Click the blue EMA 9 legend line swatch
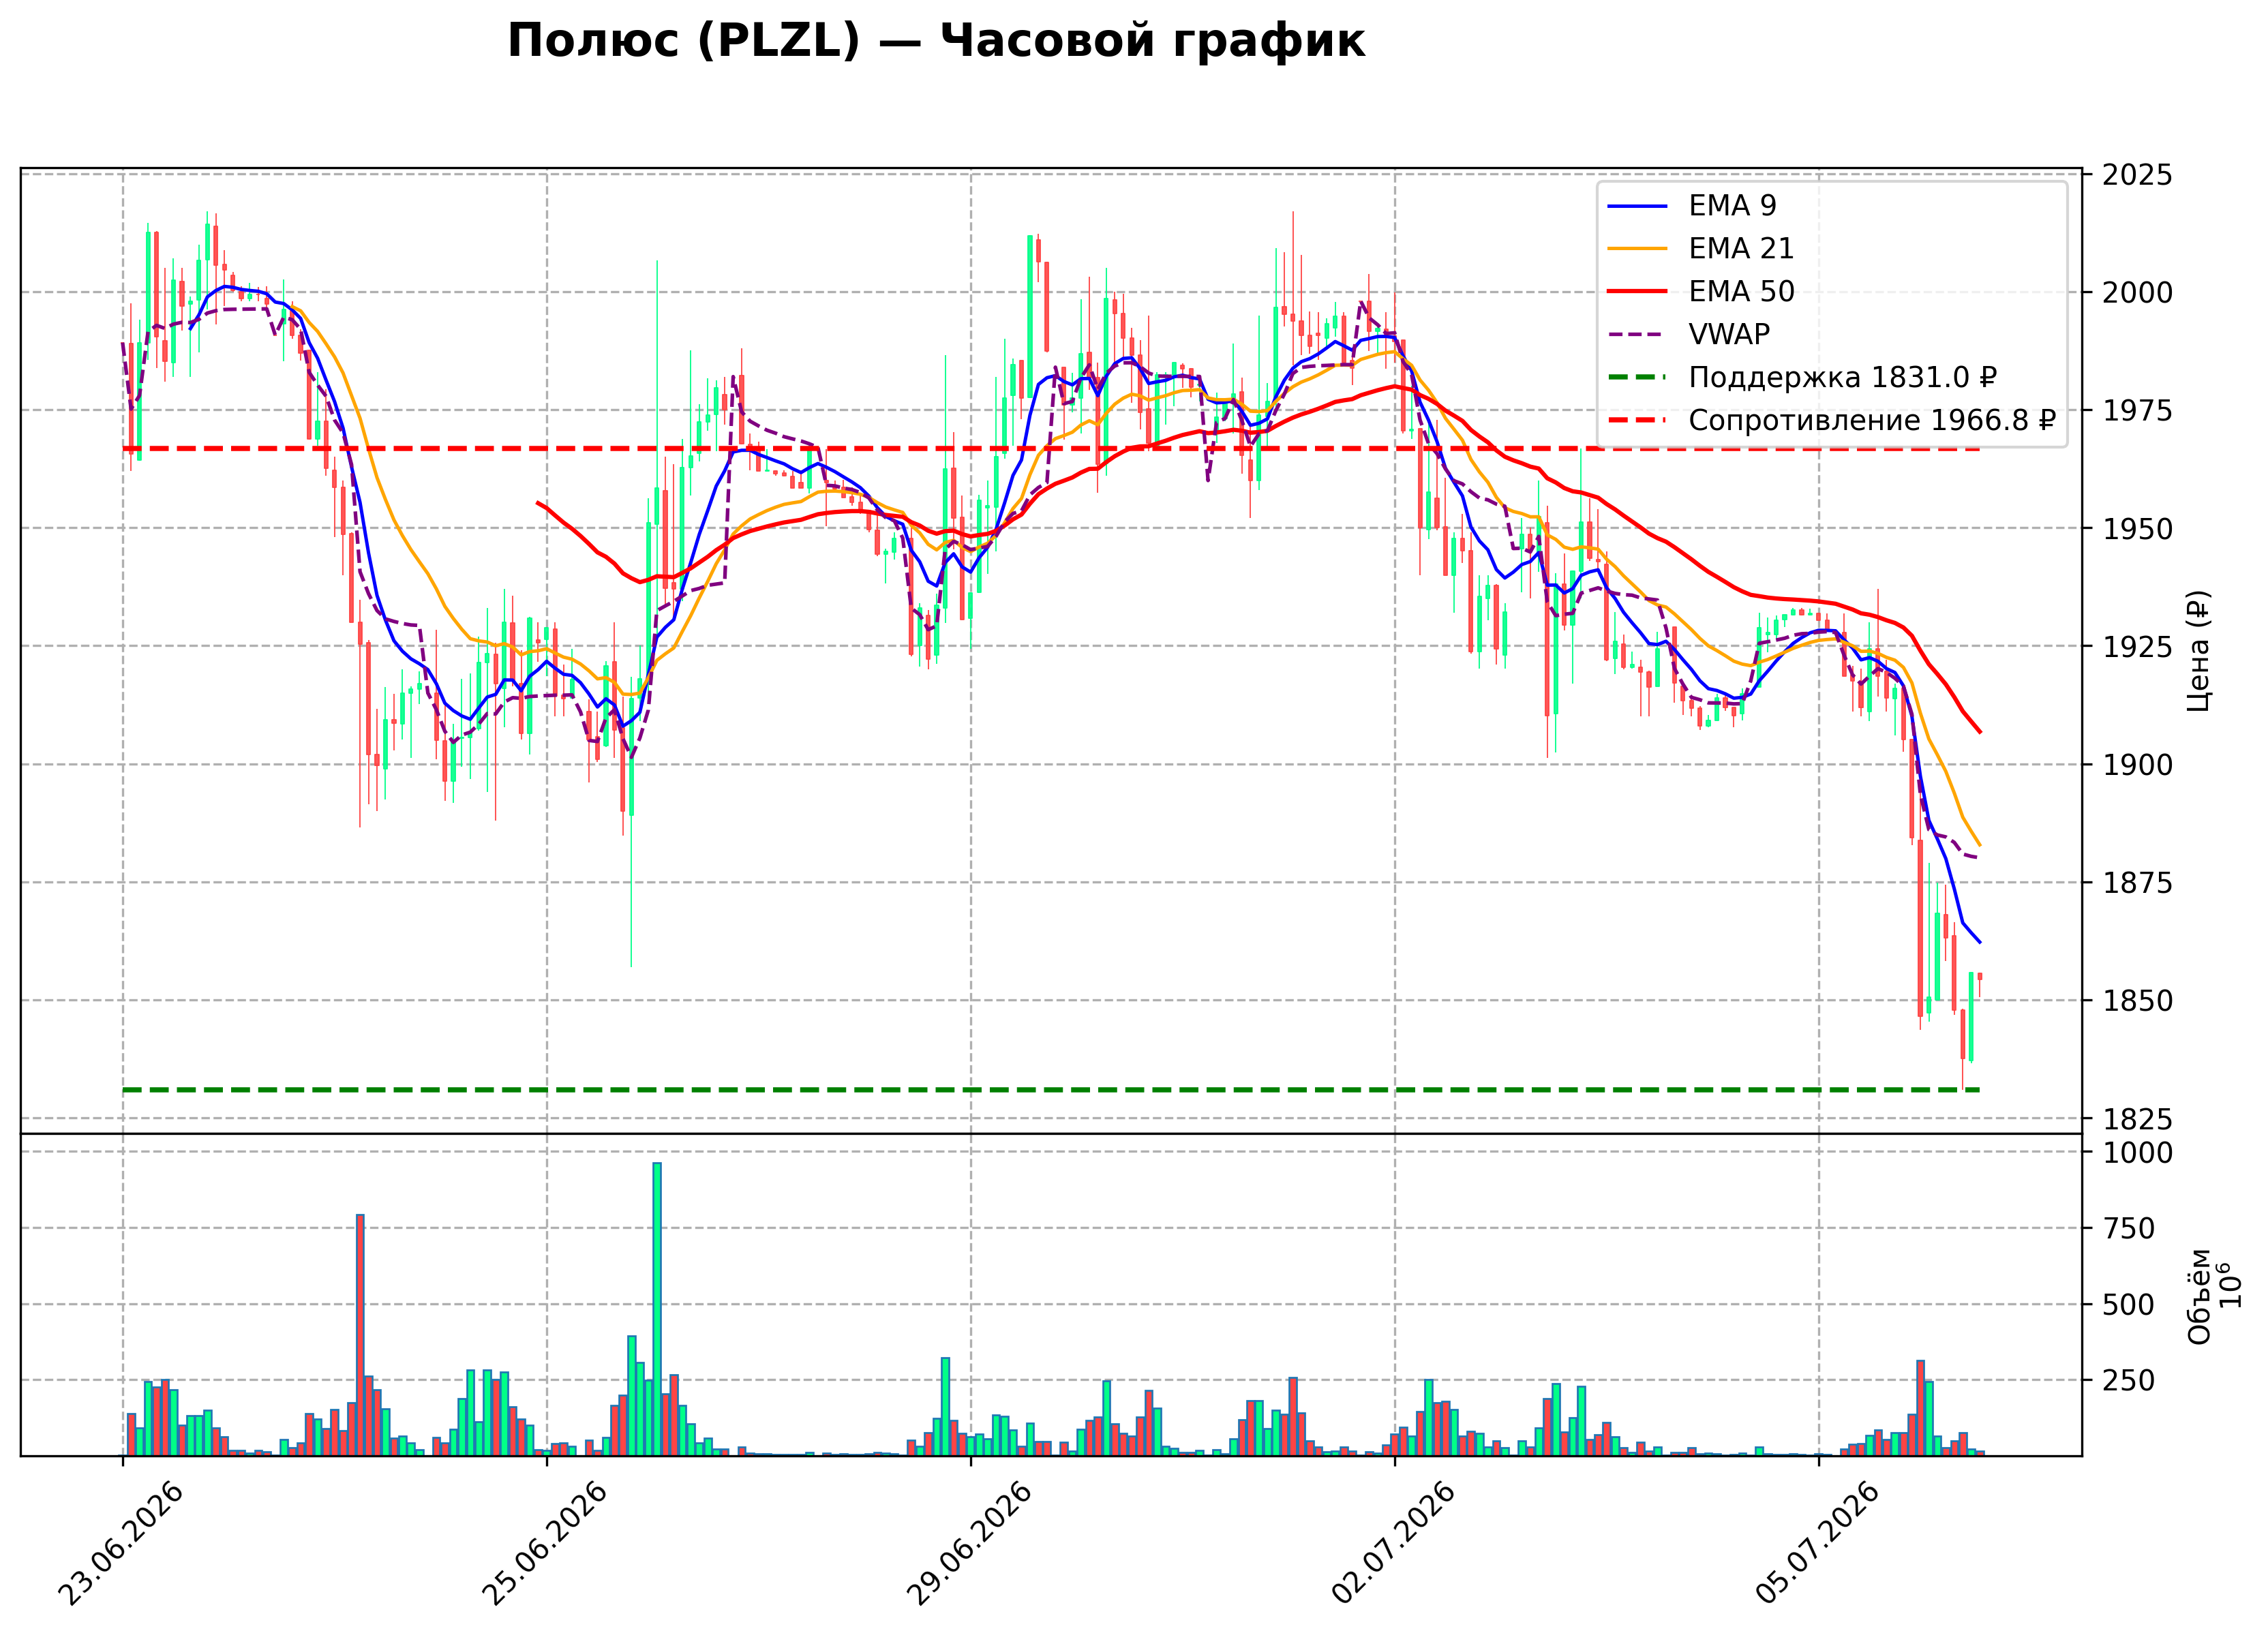 (x=1638, y=206)
